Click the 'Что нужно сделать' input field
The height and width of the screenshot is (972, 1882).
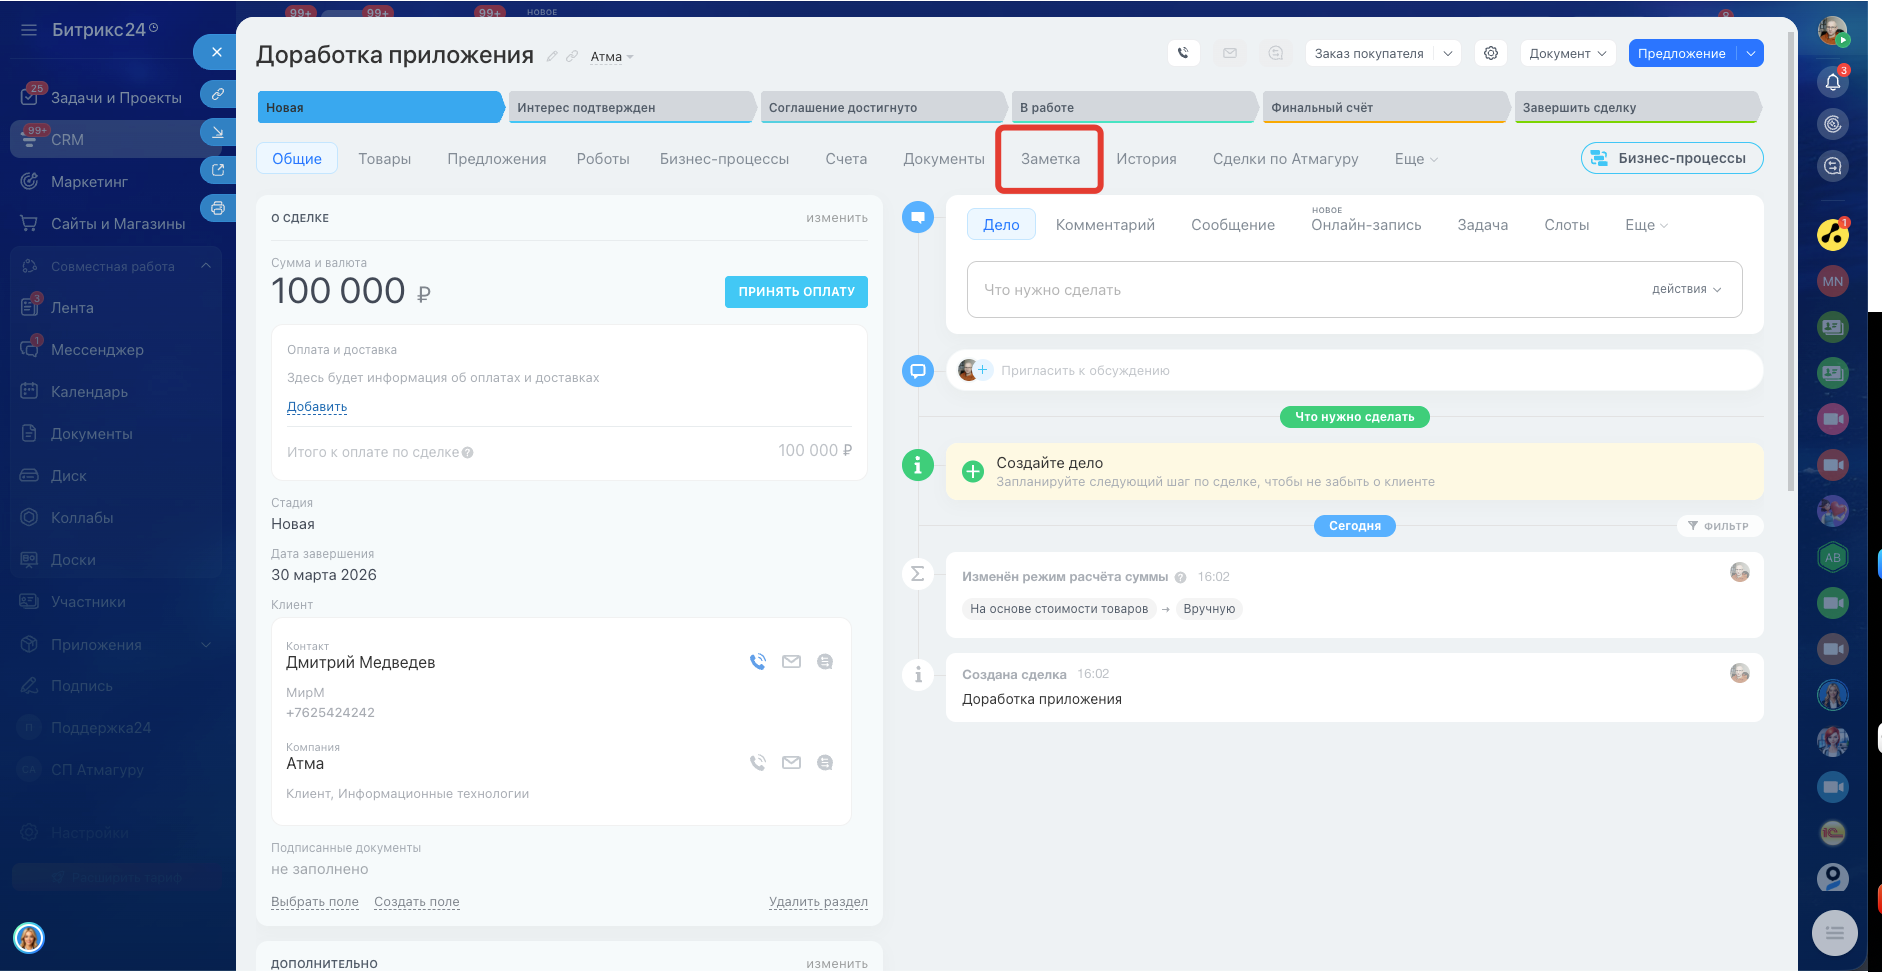[x=1300, y=290]
